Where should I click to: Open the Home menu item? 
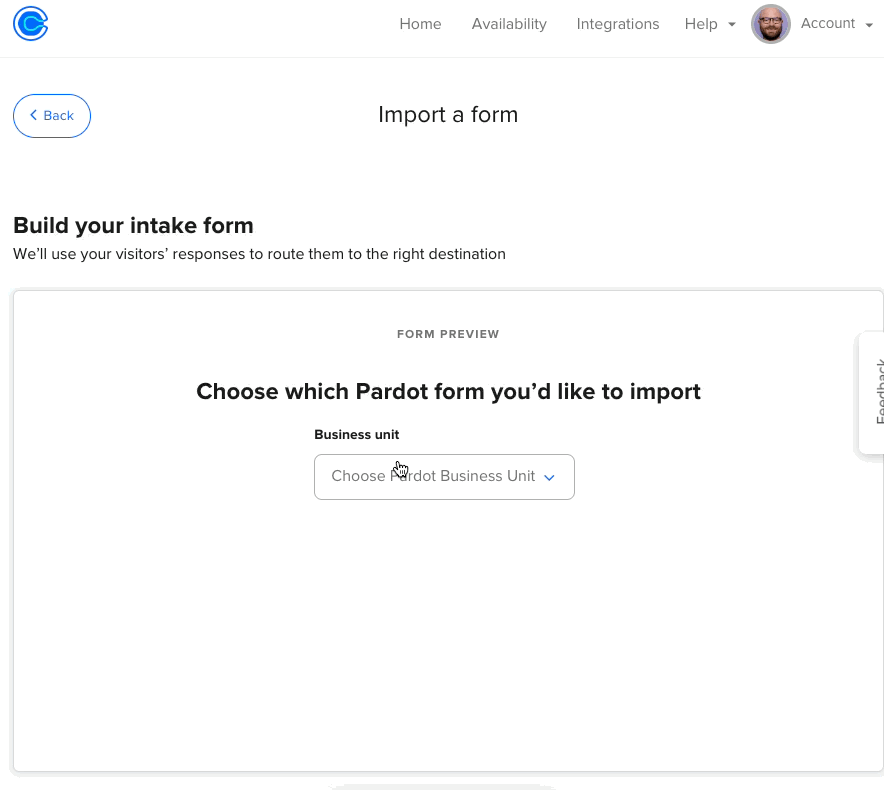coord(420,24)
